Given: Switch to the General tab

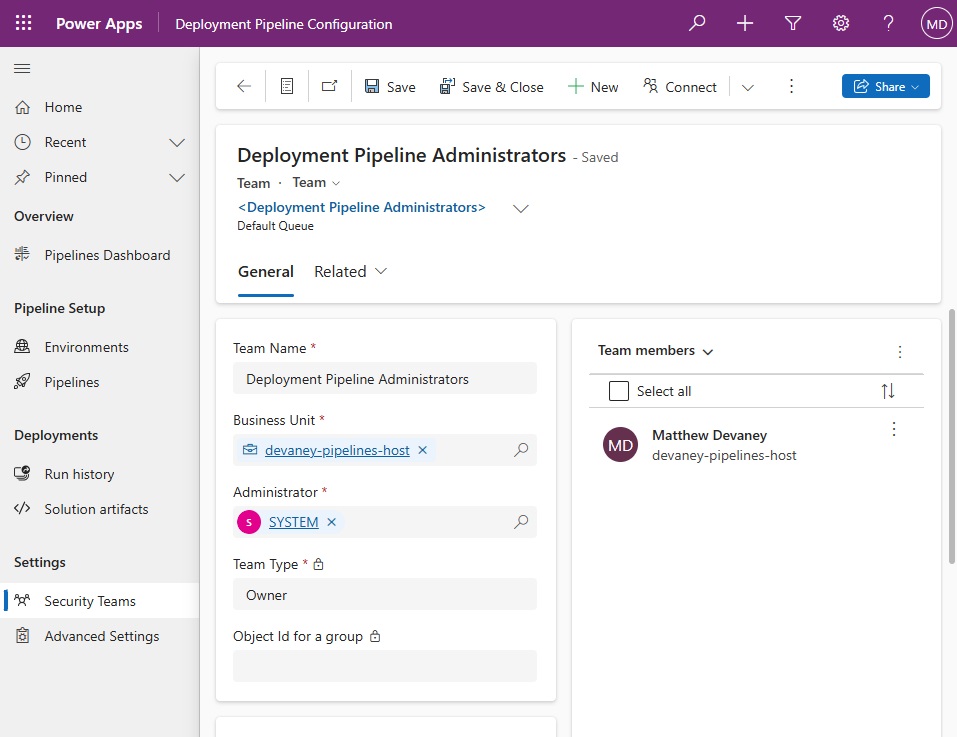Looking at the screenshot, I should pos(265,272).
